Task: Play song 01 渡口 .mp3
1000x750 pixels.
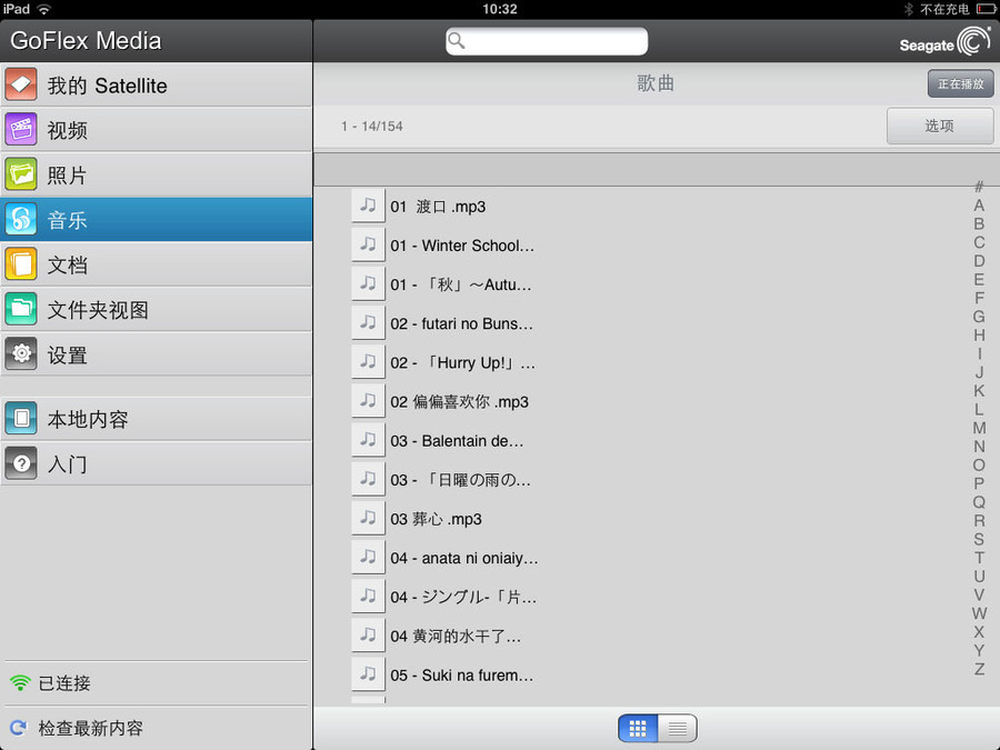Action: click(438, 207)
